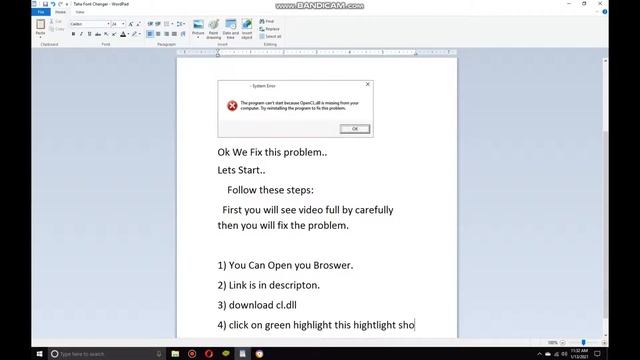The image size is (640, 360).
Task: Open the Opera browser taskbar icon
Action: click(209, 354)
